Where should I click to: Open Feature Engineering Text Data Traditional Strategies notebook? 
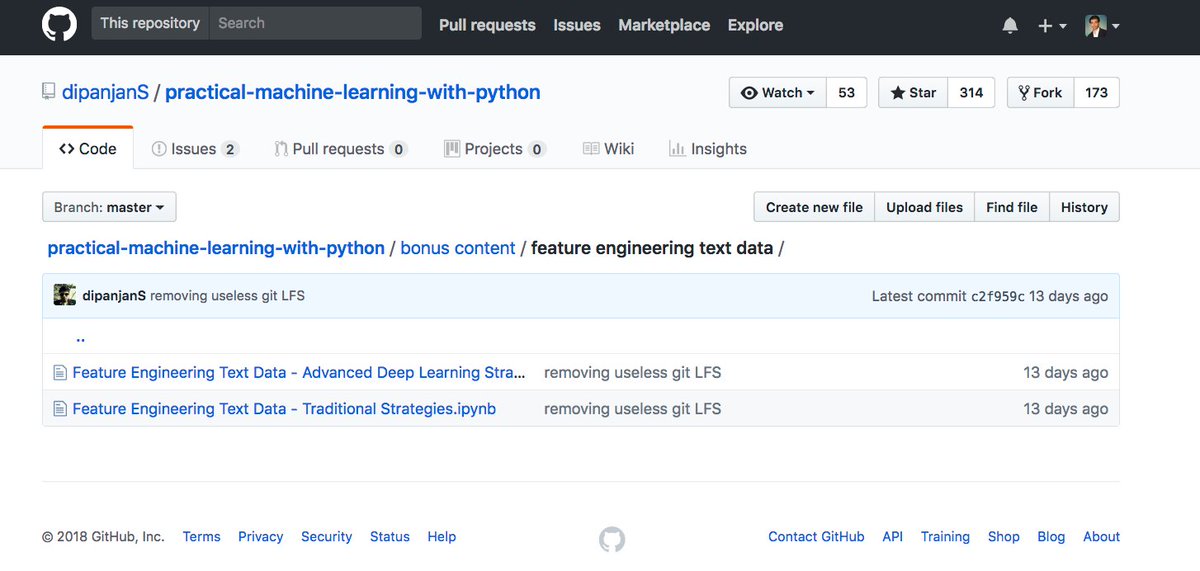(284, 409)
